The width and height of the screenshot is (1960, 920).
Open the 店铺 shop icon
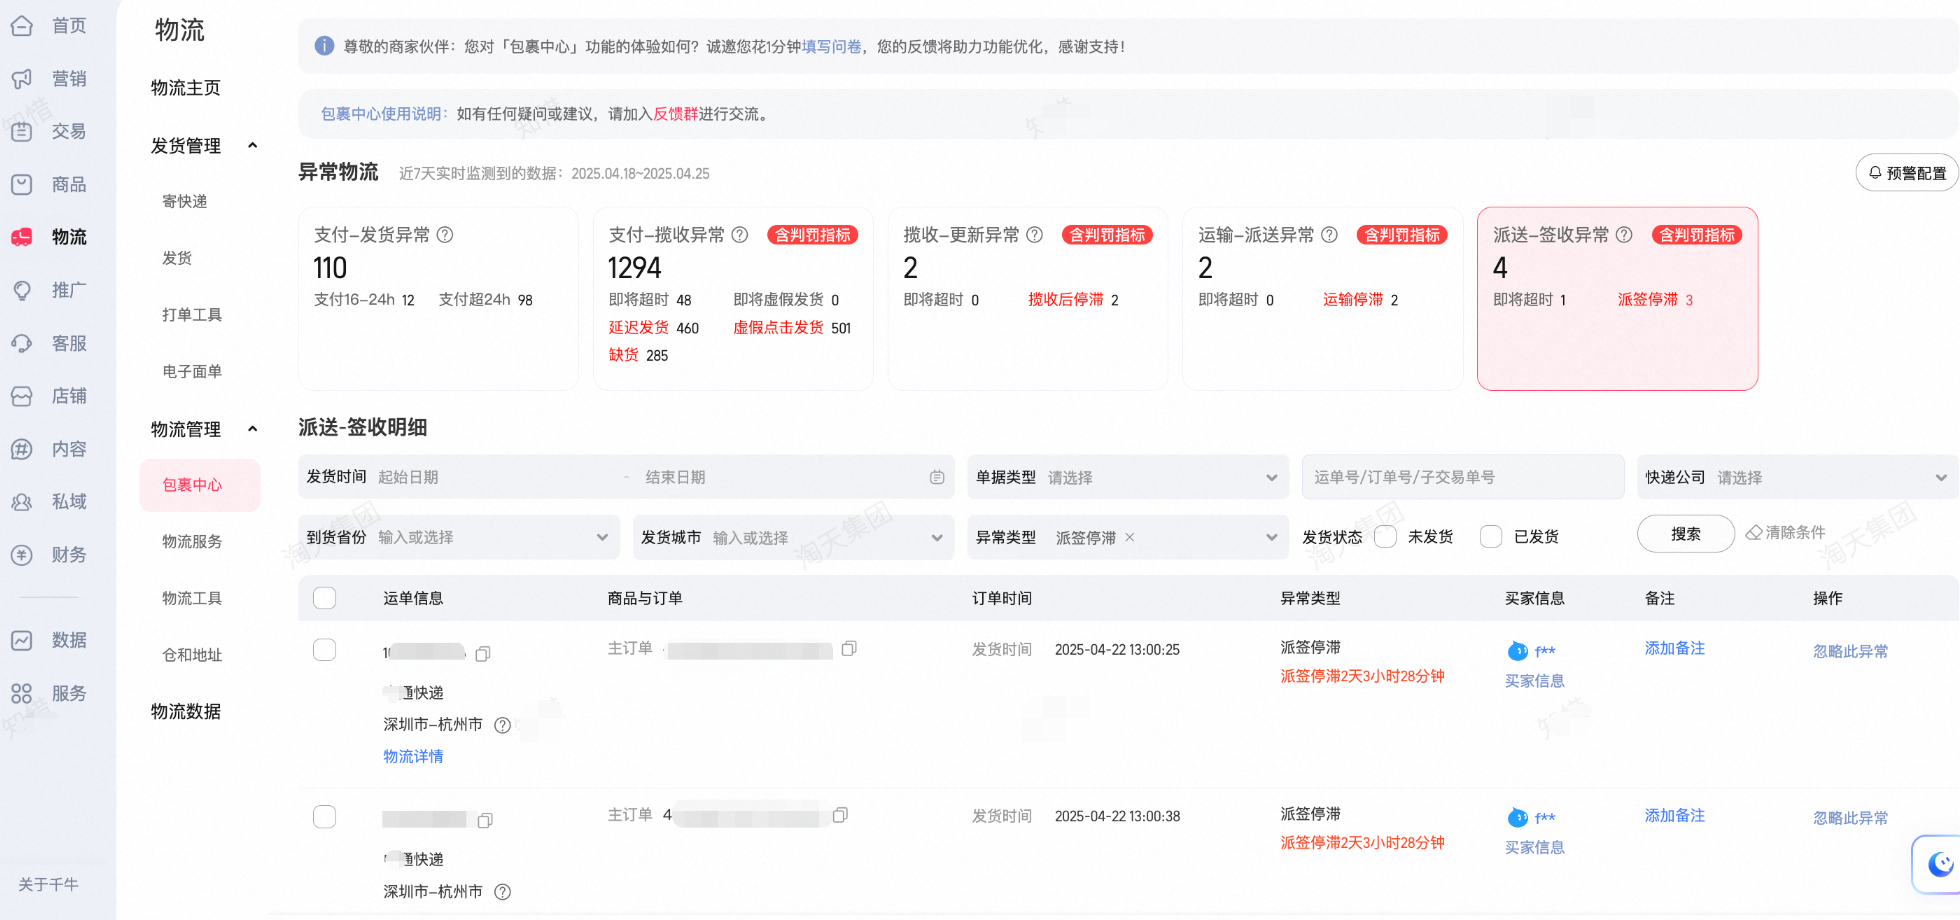(22, 396)
